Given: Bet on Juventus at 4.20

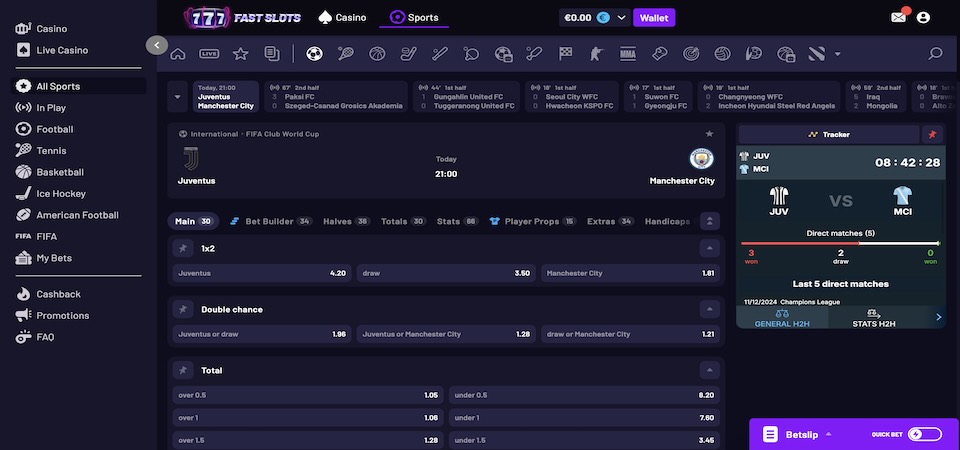Looking at the screenshot, I should point(262,273).
